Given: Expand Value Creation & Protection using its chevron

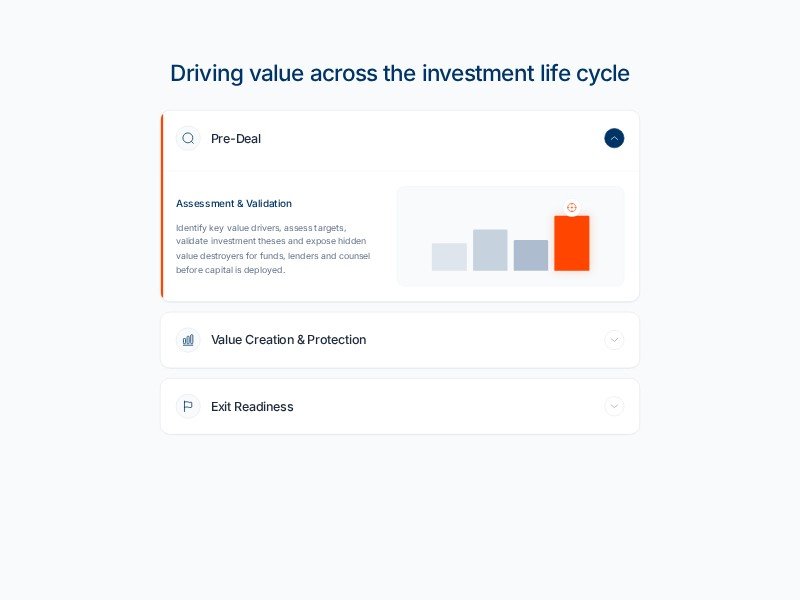Looking at the screenshot, I should pos(614,340).
